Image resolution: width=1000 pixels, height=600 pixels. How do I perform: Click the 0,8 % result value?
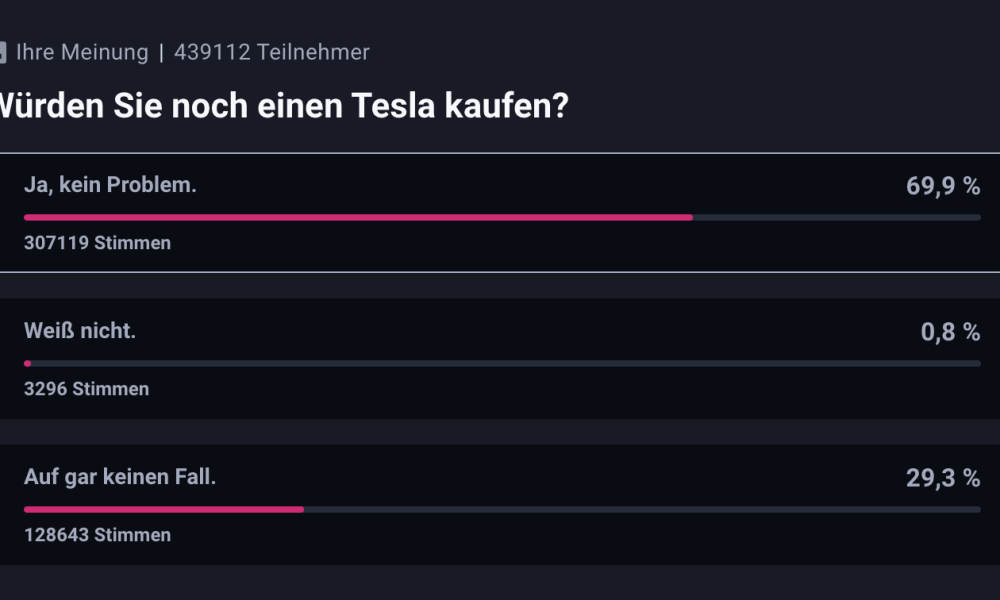click(950, 332)
